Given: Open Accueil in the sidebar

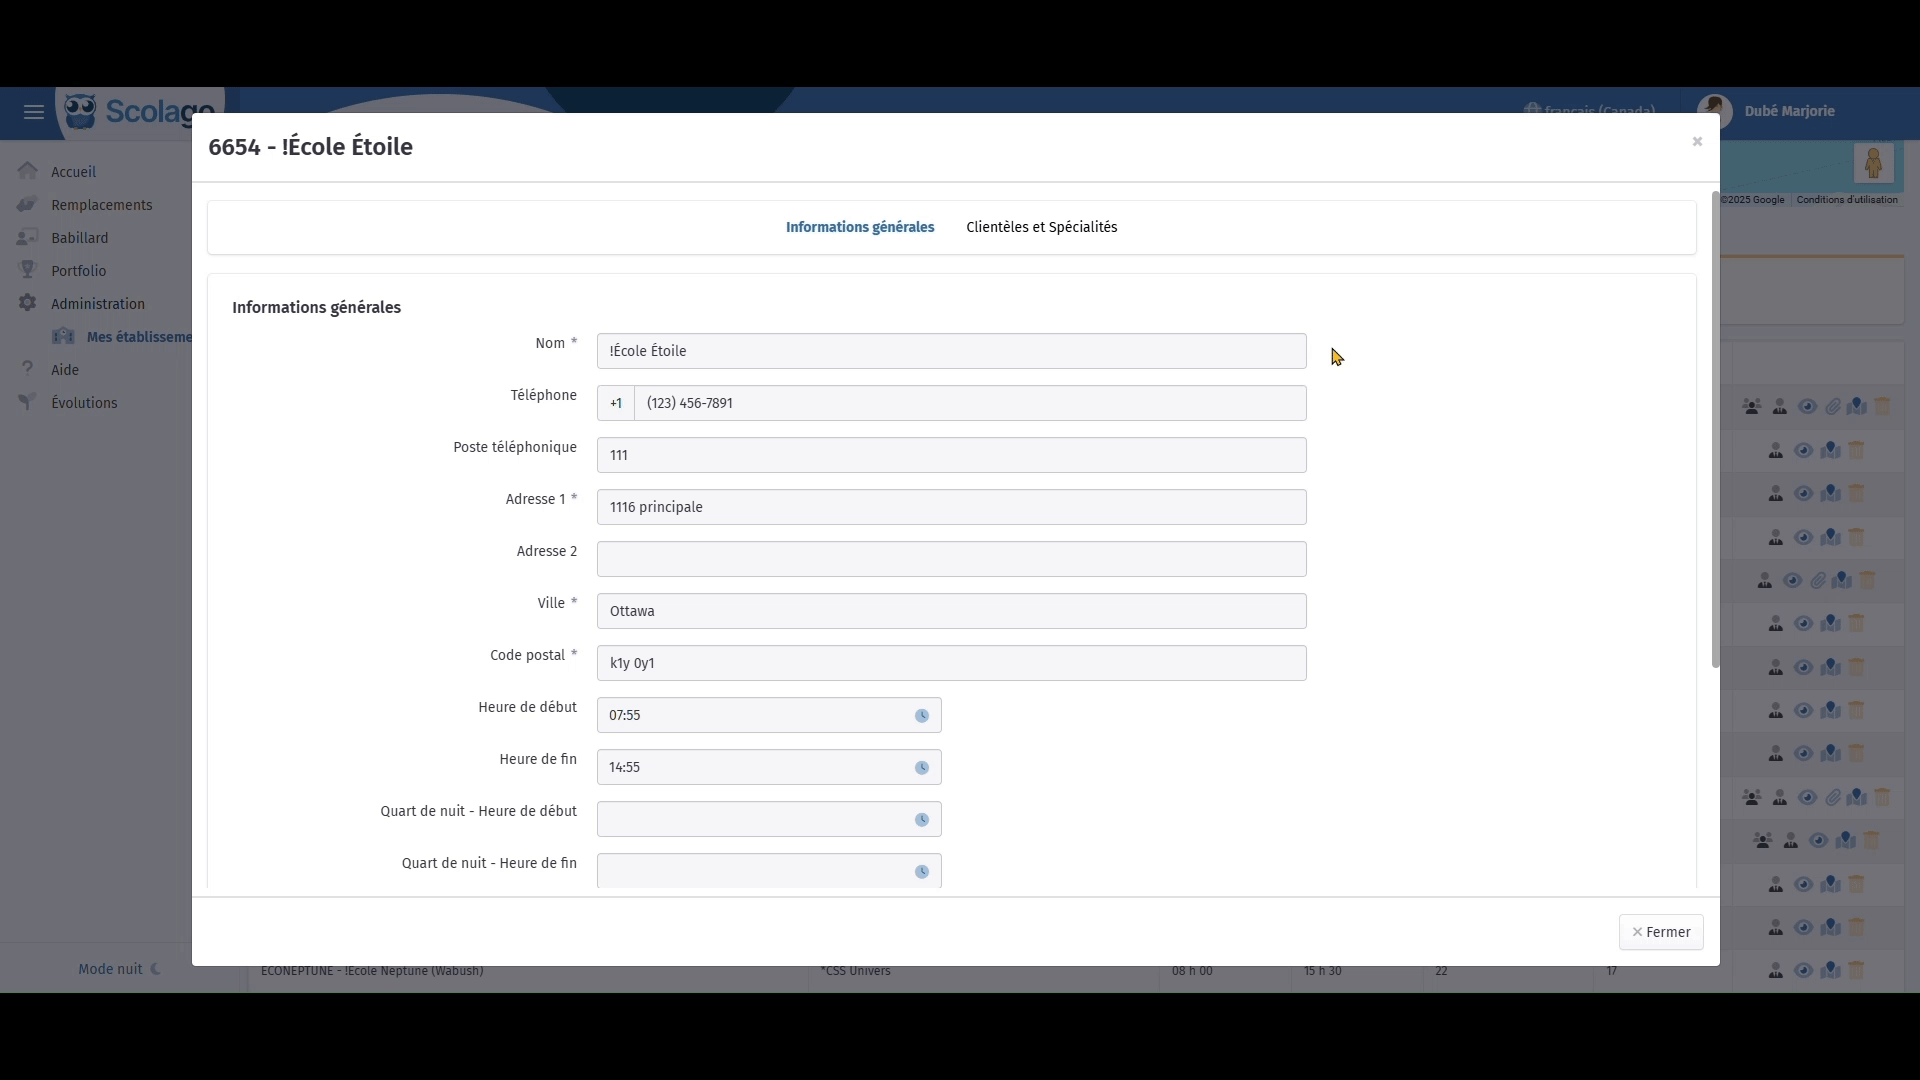Looking at the screenshot, I should pos(73,172).
